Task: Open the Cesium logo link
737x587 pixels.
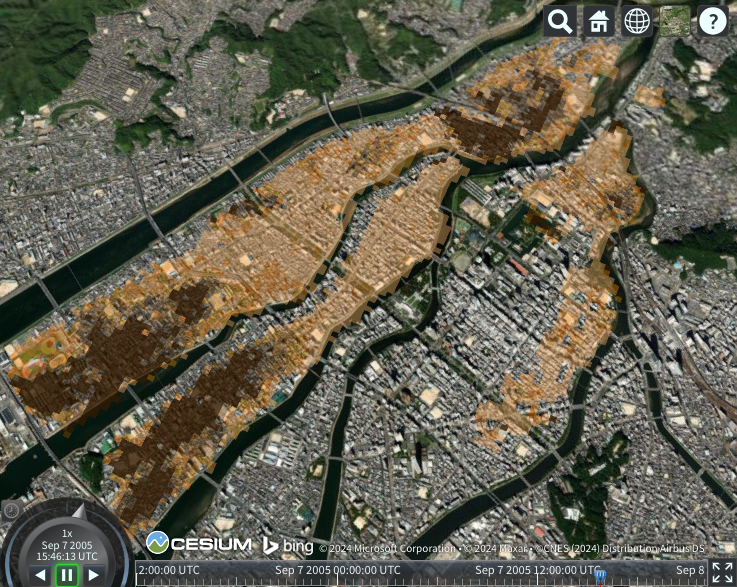Action: click(x=199, y=543)
